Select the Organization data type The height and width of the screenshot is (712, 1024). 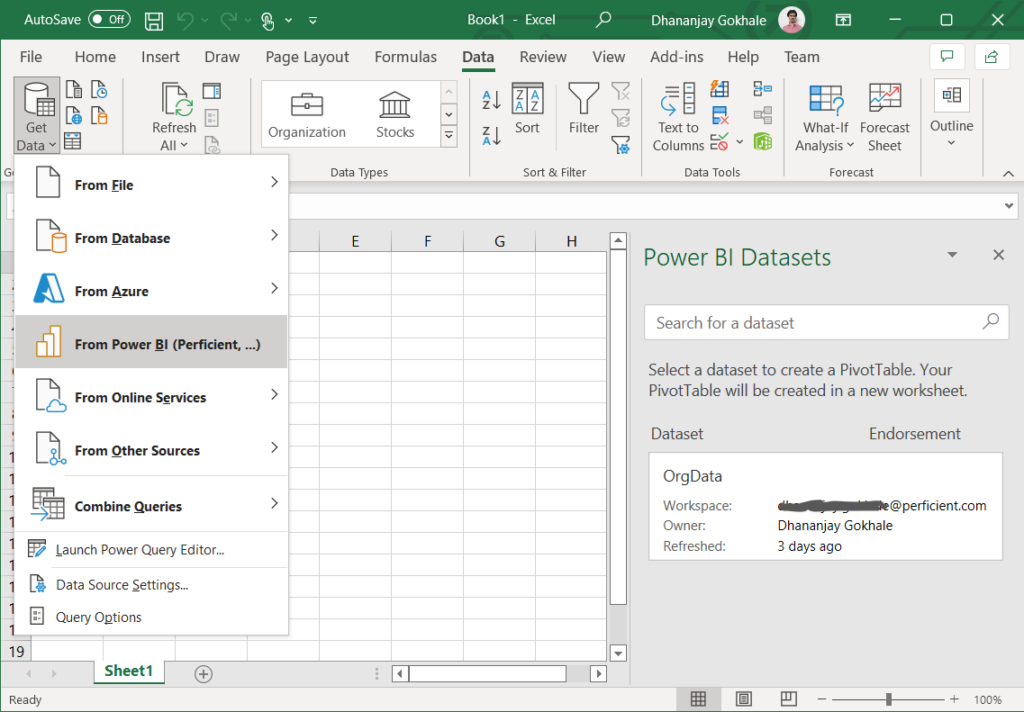pyautogui.click(x=306, y=113)
